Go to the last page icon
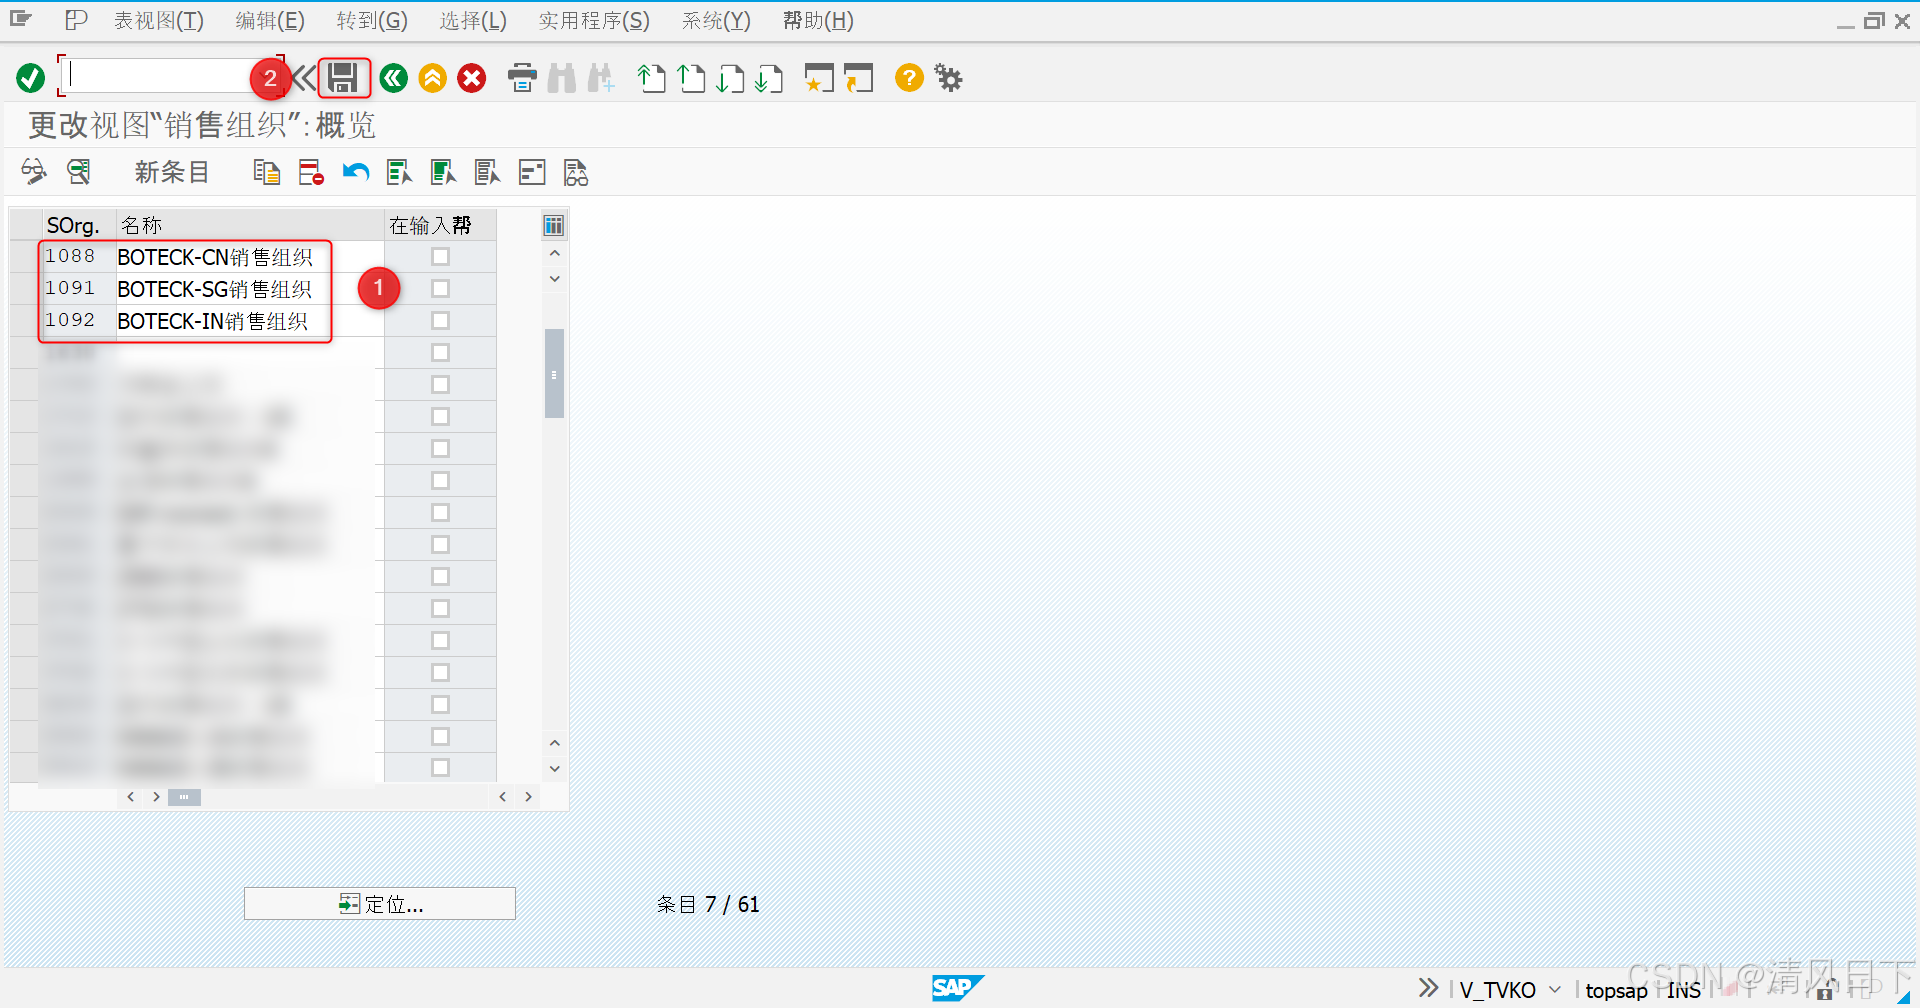 [x=769, y=78]
